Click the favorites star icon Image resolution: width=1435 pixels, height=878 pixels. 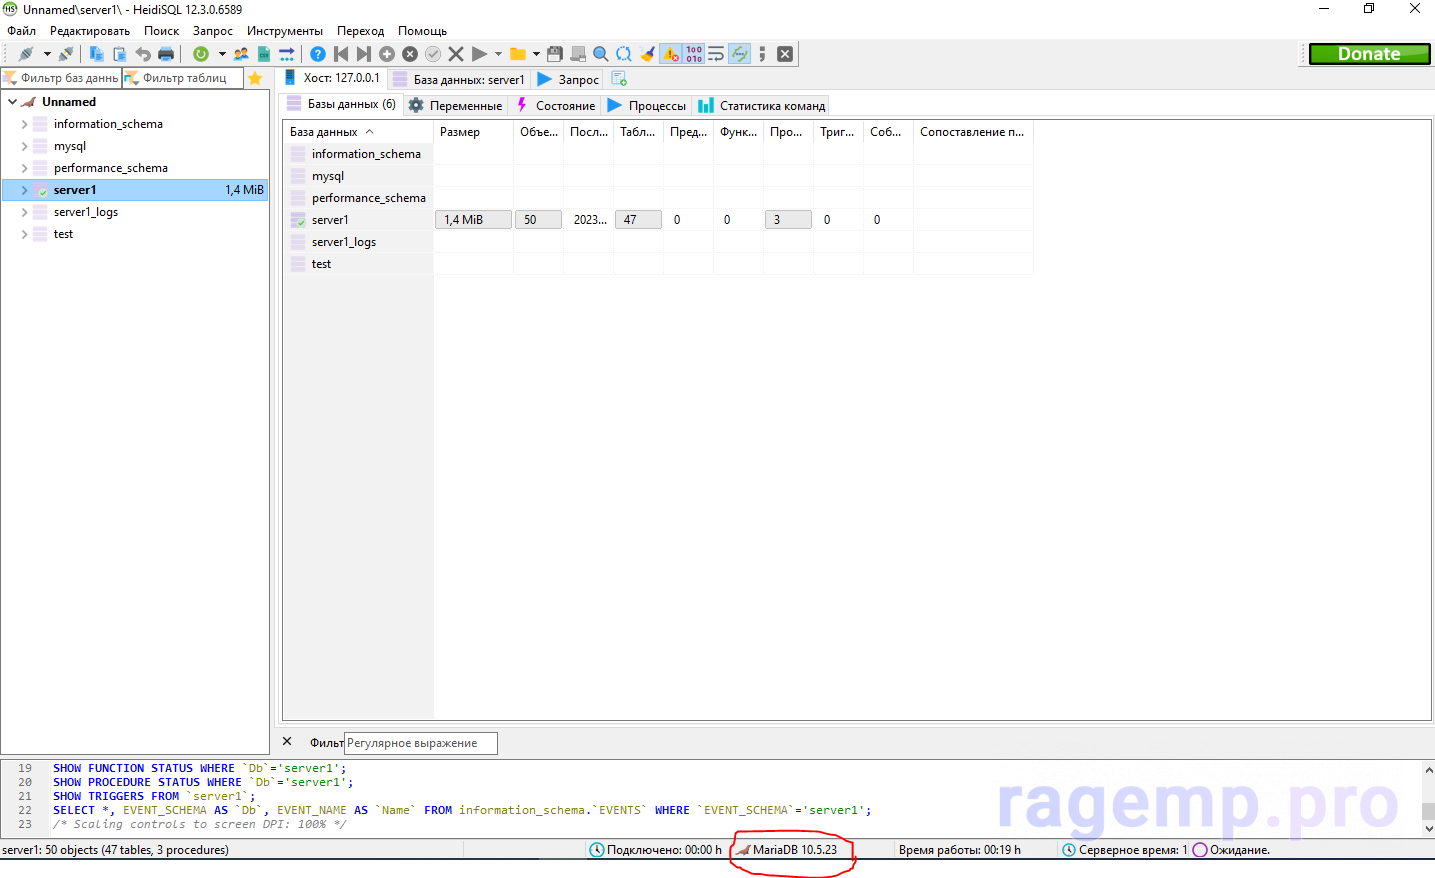(255, 78)
